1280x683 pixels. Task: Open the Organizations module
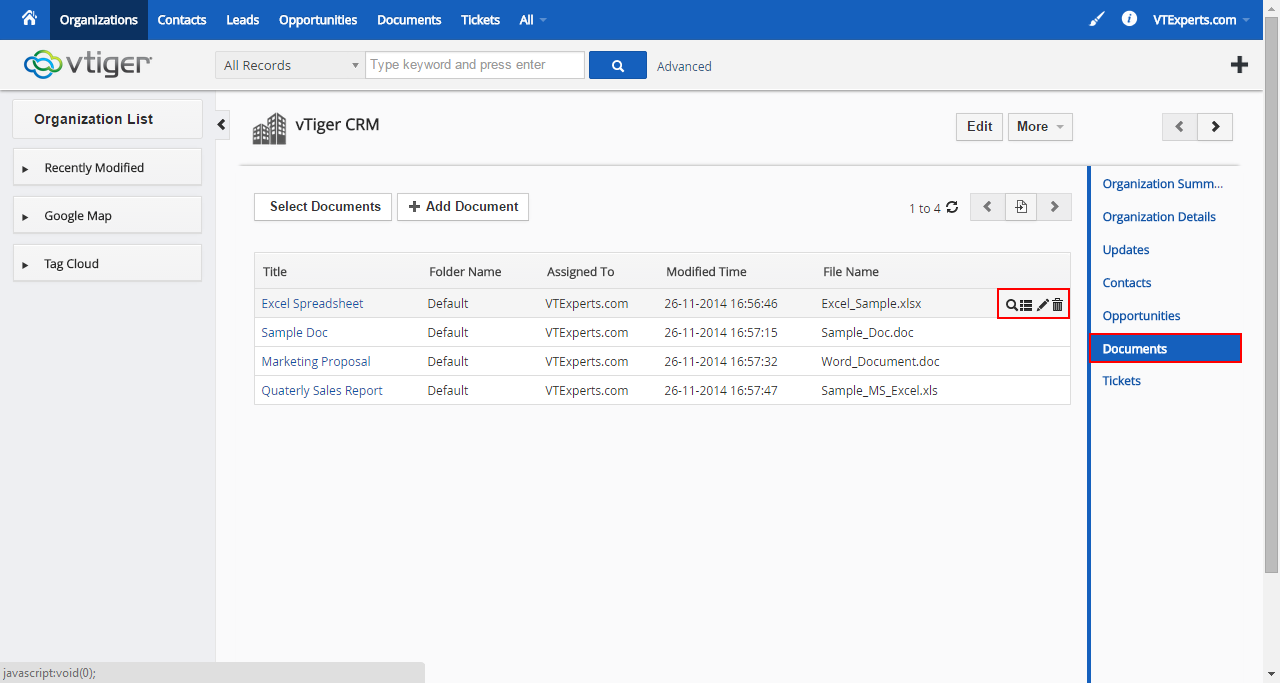pos(98,20)
